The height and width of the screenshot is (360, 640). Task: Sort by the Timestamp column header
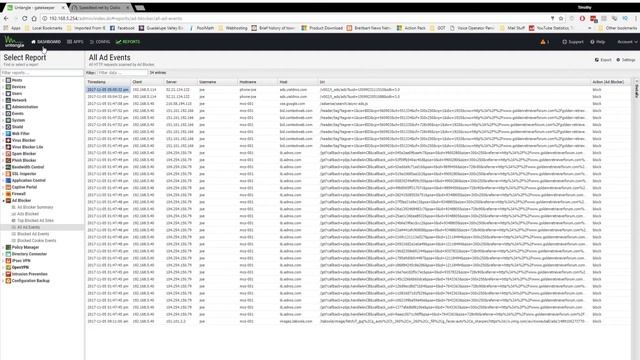point(108,82)
